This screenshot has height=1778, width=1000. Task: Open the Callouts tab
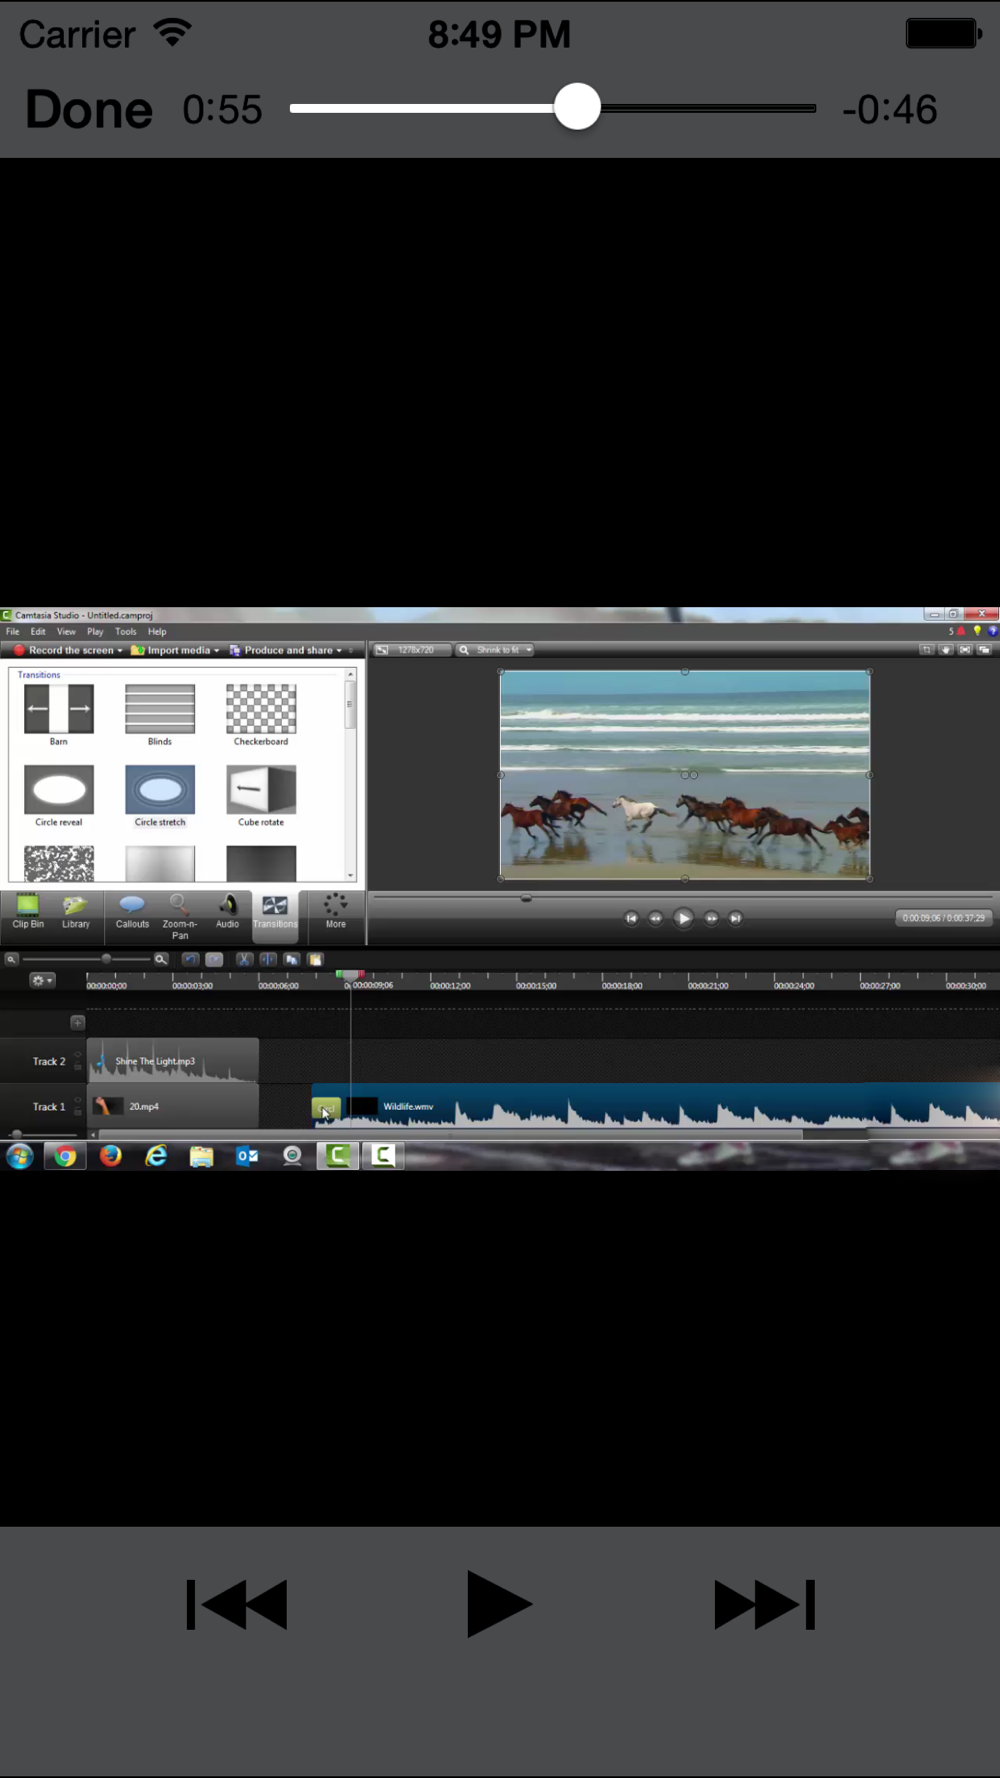pos(132,911)
